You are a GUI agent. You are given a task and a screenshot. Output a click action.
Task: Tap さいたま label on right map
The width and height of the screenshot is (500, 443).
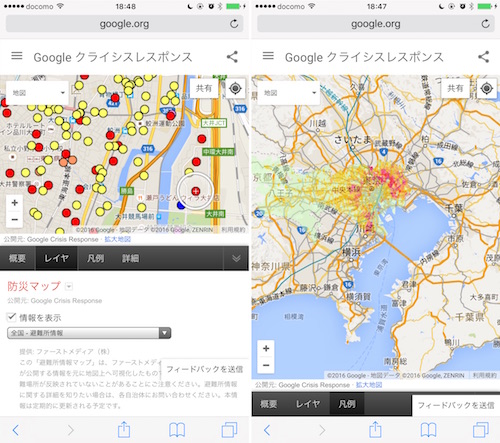(x=353, y=139)
